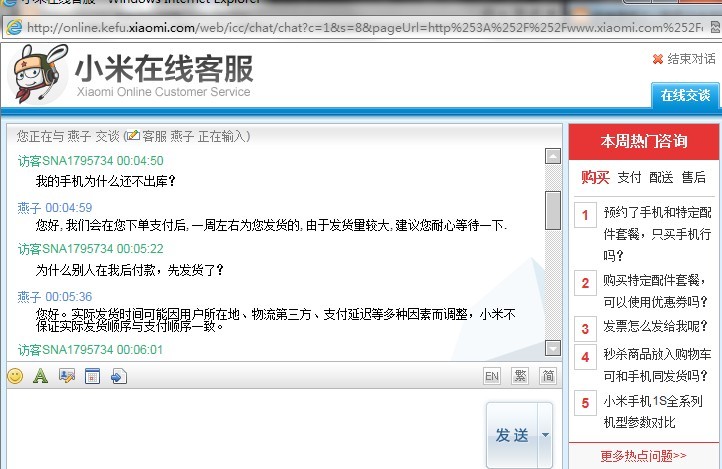722x469 pixels.
Task: Switch input language to EN
Action: click(x=492, y=376)
